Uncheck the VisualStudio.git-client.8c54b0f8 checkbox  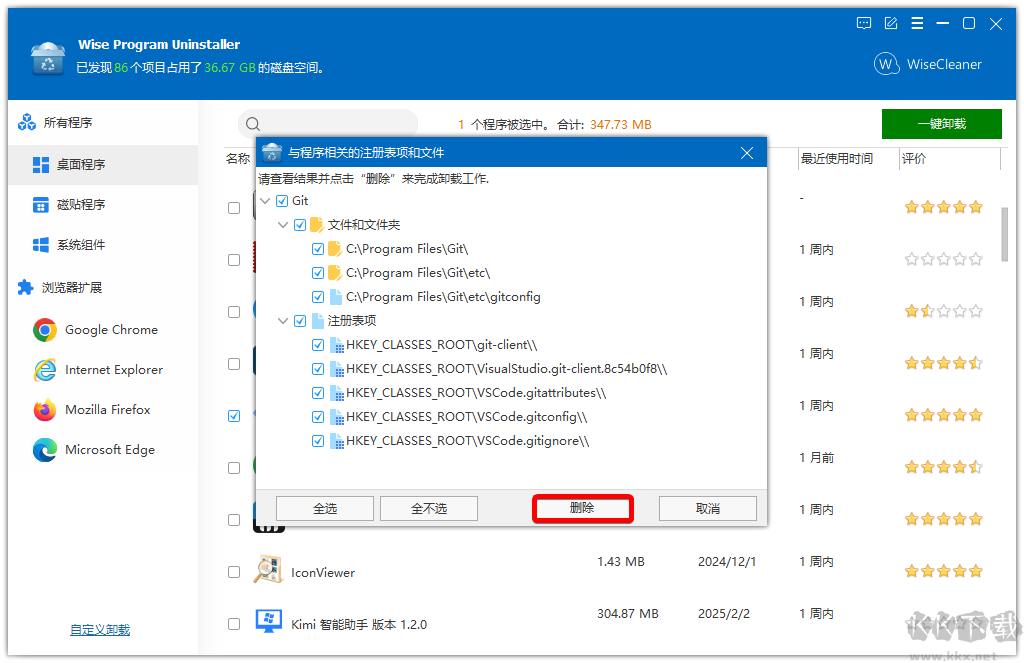318,369
